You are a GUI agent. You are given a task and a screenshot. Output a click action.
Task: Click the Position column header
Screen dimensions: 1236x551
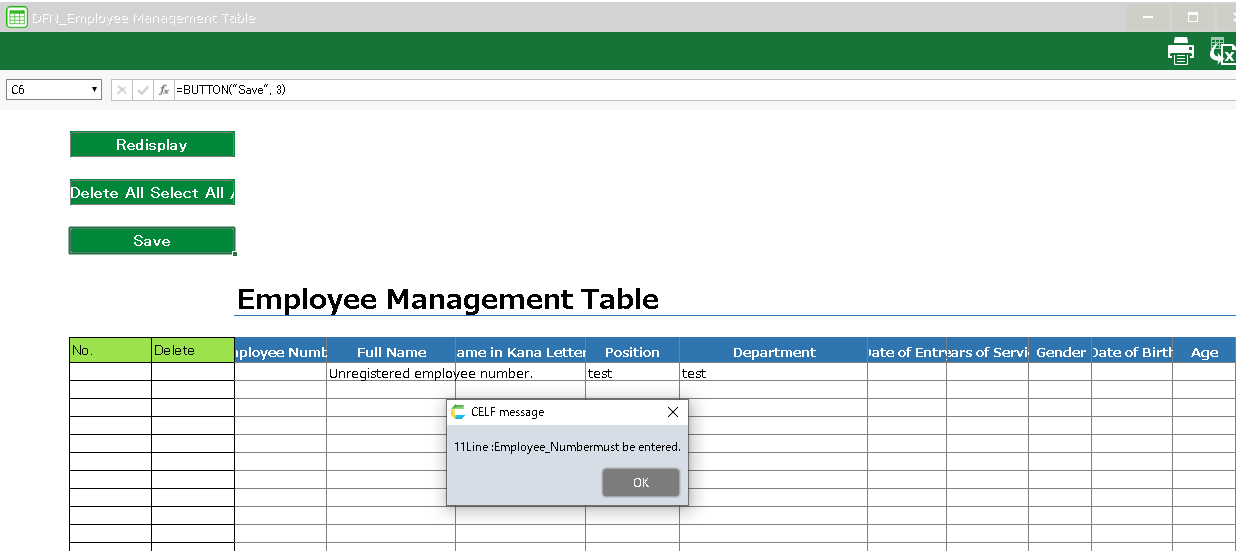pyautogui.click(x=632, y=352)
